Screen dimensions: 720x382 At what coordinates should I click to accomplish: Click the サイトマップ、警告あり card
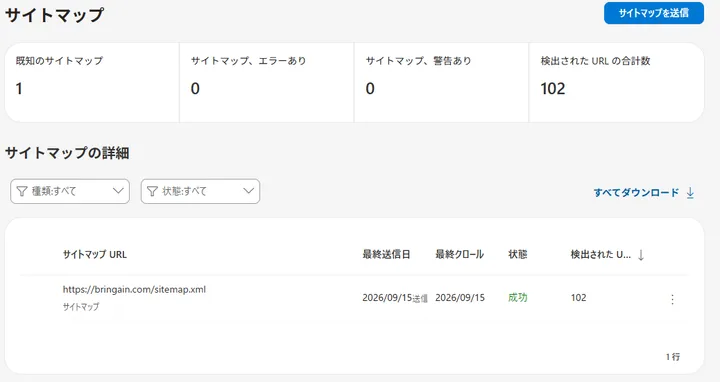(x=441, y=83)
